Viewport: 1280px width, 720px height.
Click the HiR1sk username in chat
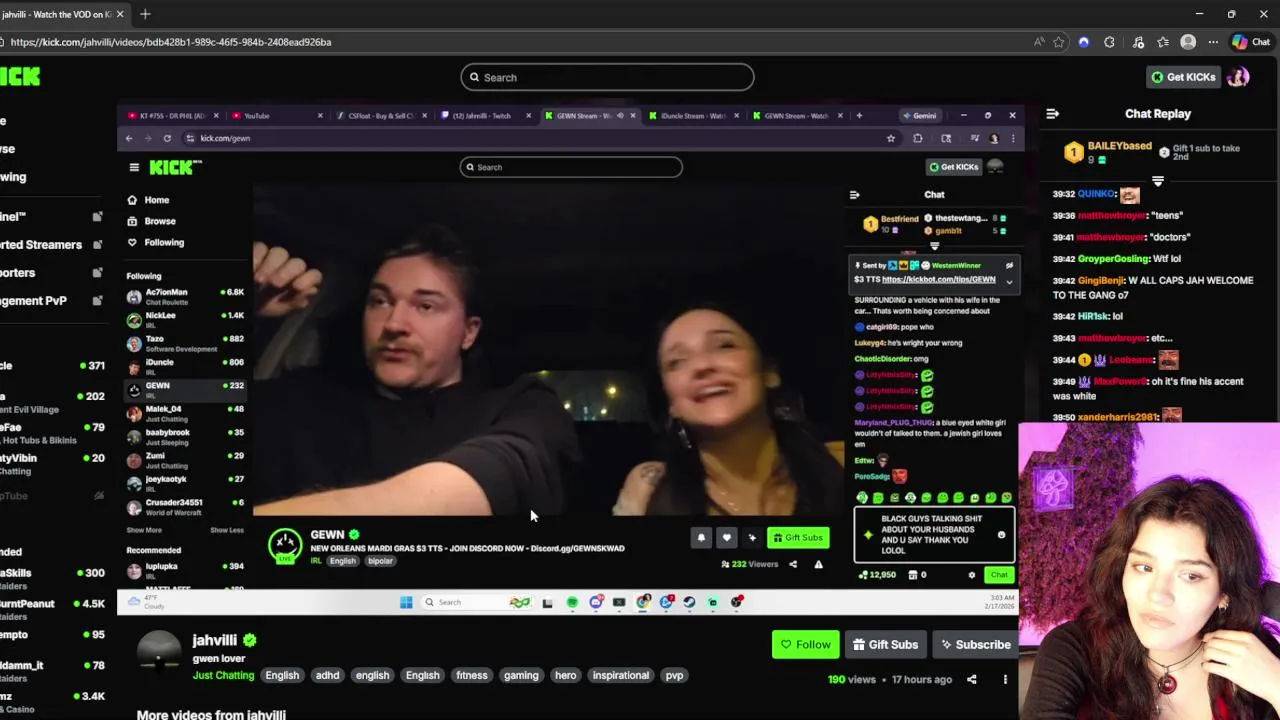pyautogui.click(x=1094, y=316)
